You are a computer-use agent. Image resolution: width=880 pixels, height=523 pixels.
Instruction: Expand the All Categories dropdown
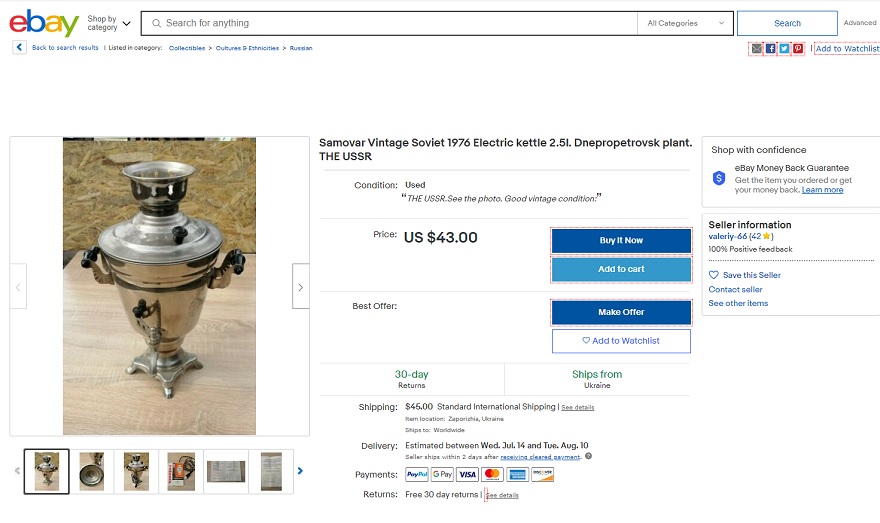tap(685, 24)
